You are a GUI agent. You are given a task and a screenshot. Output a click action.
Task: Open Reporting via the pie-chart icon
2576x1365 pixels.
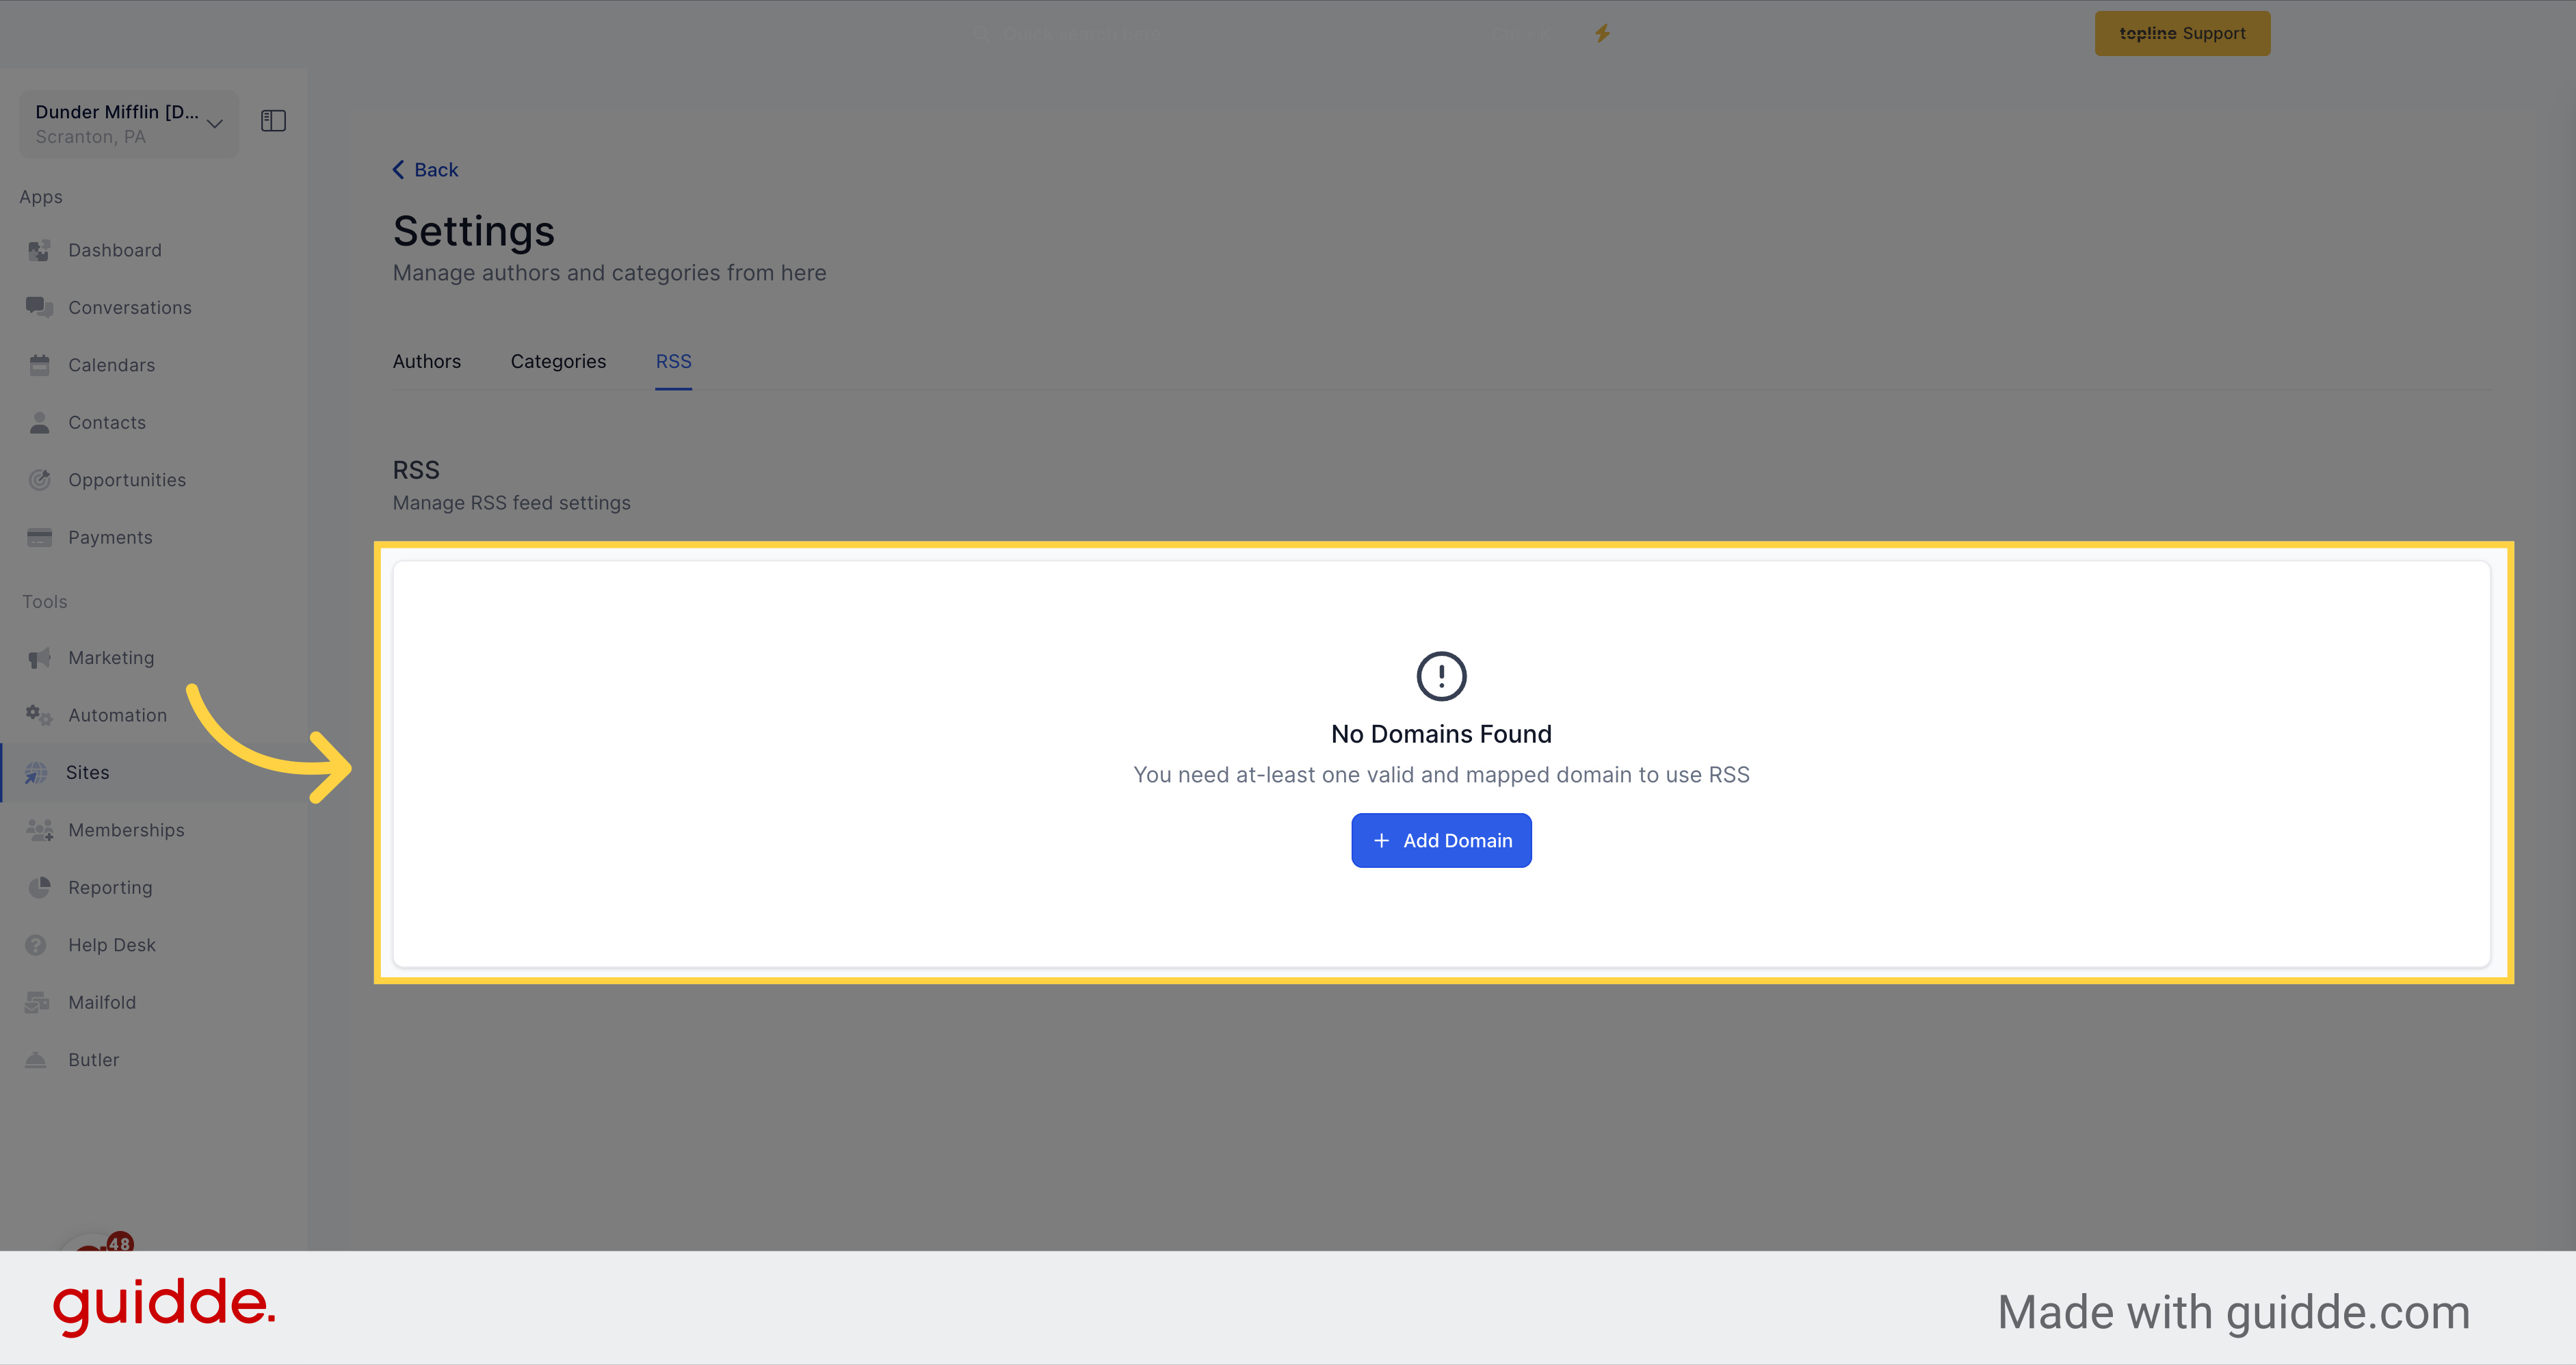coord(39,887)
